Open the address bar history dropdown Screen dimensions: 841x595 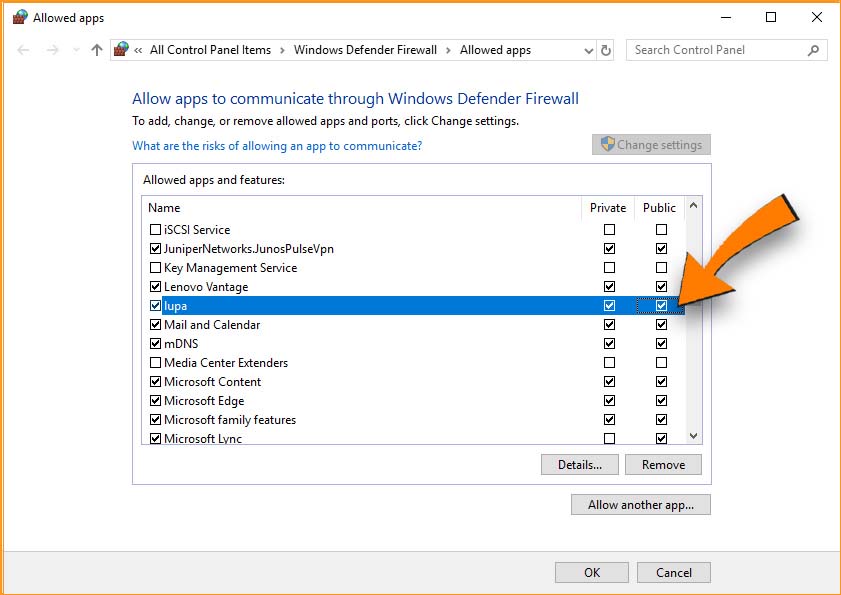click(588, 50)
